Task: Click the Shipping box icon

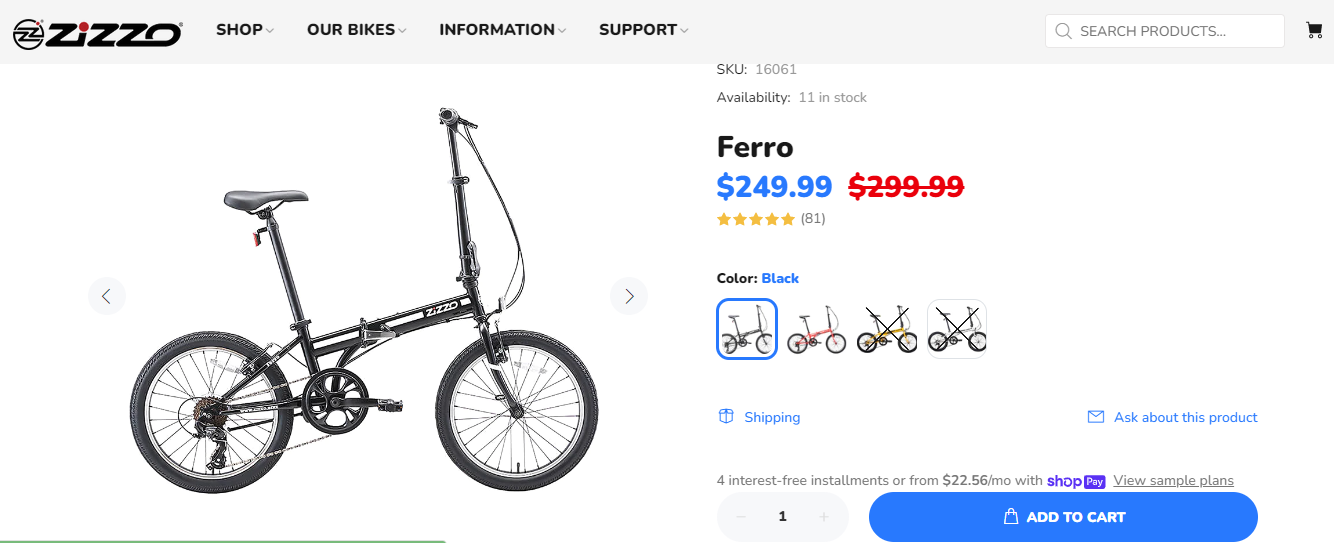Action: pyautogui.click(x=726, y=416)
